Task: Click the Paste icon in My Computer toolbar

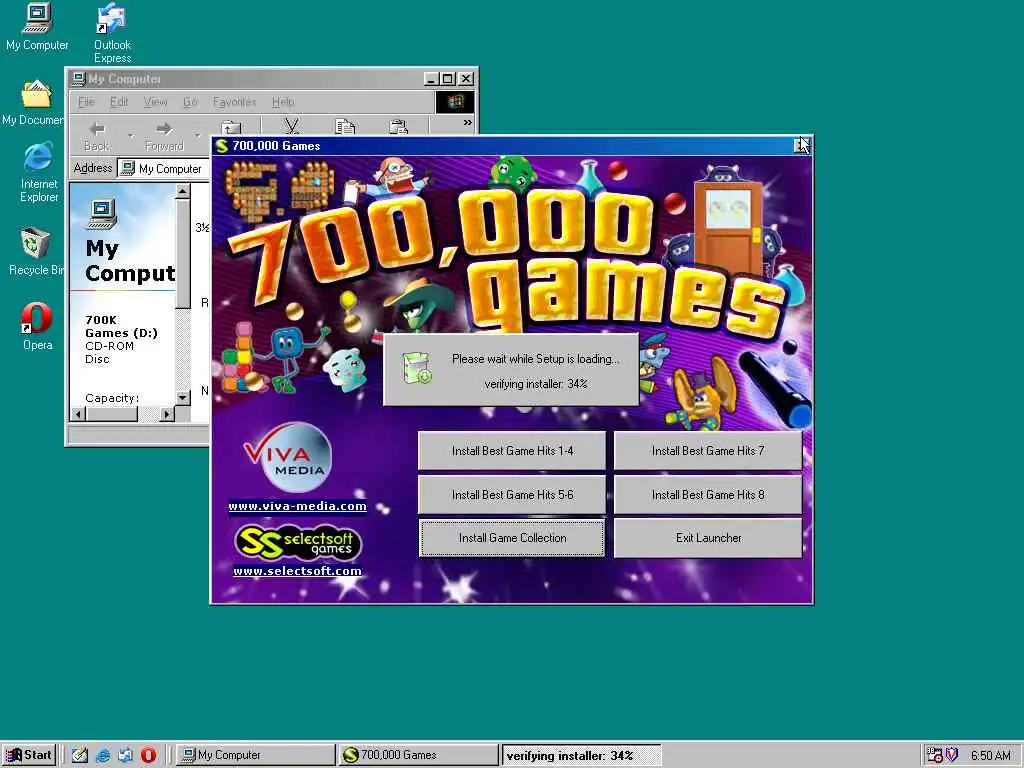Action: pyautogui.click(x=398, y=127)
